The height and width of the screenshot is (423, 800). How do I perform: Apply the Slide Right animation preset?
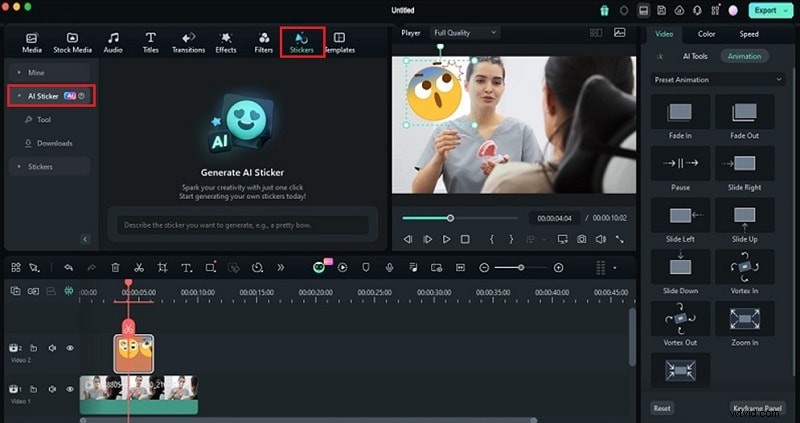coord(744,168)
